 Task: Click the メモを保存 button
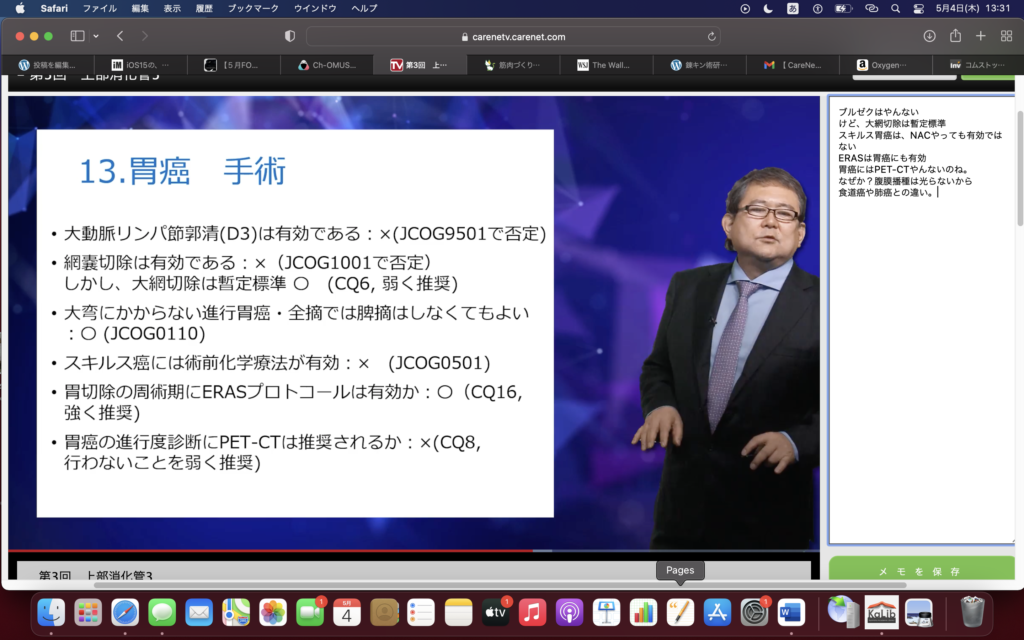click(920, 571)
